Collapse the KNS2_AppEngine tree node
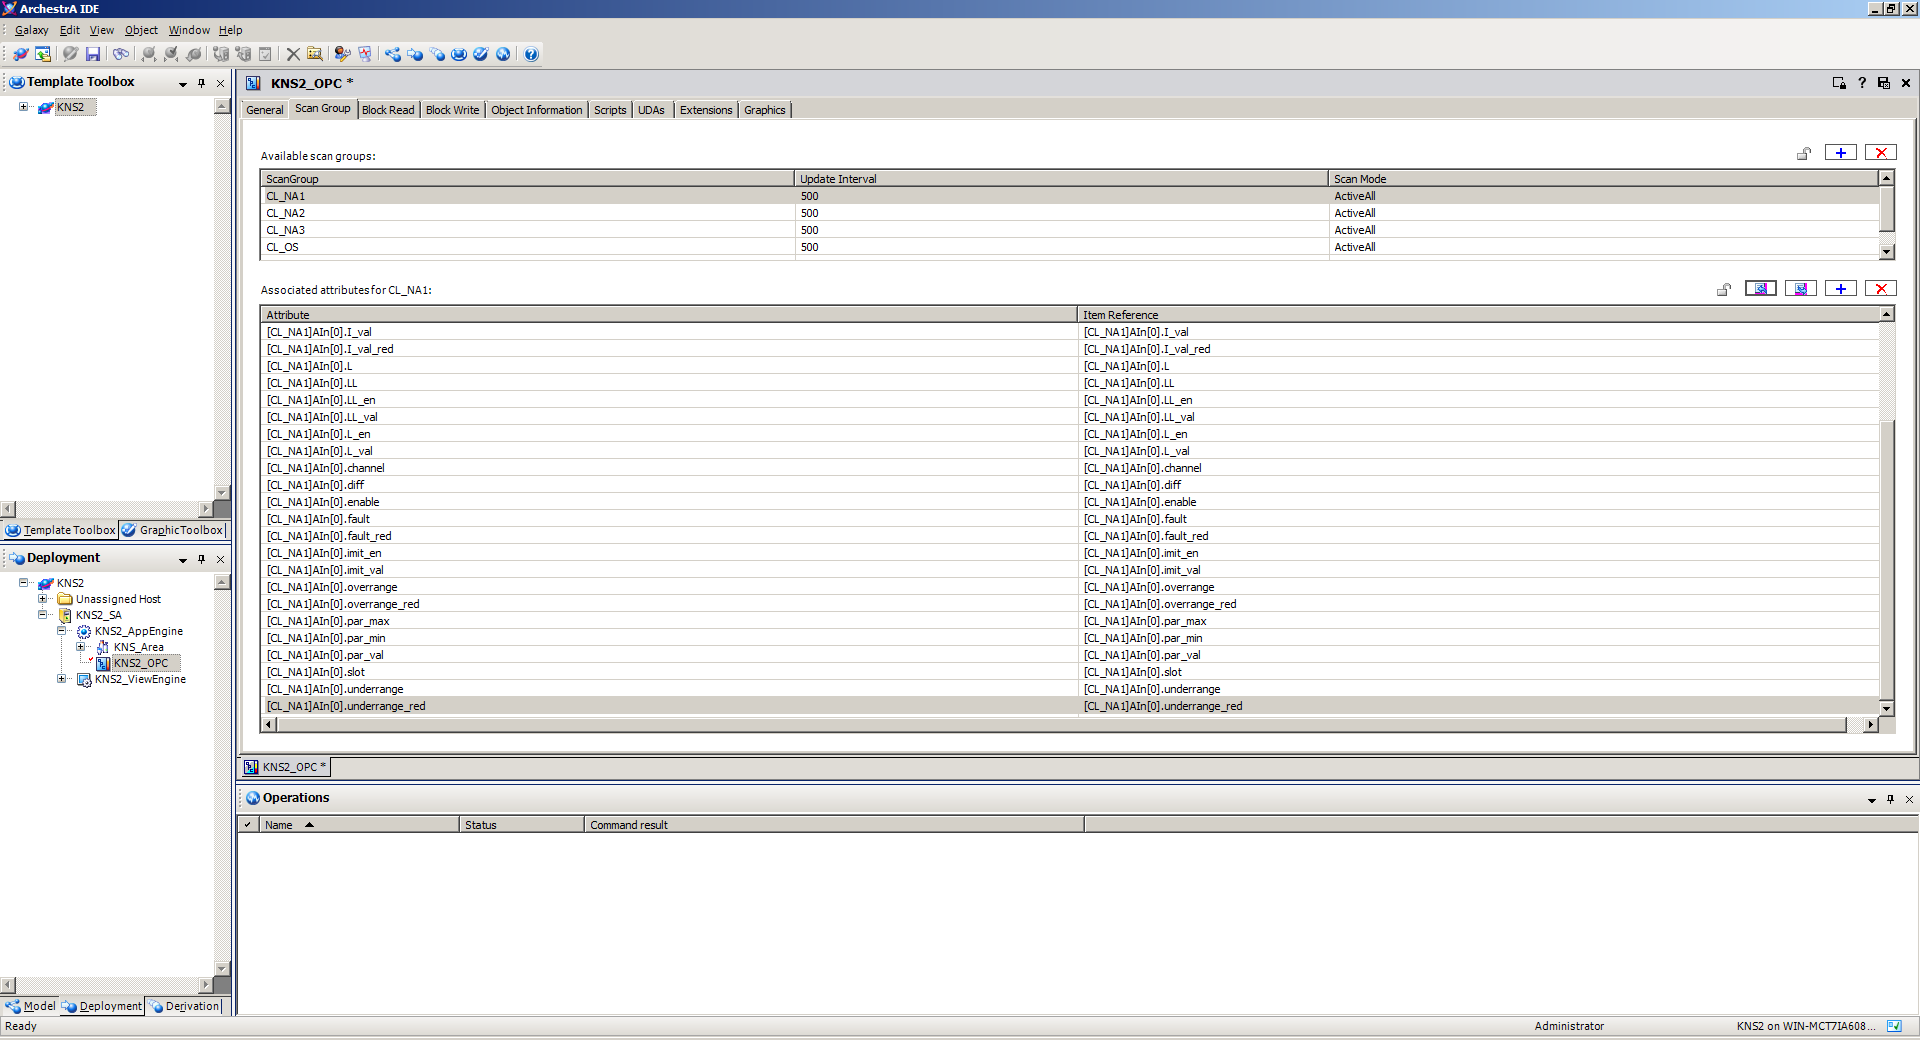1920x1040 pixels. tap(62, 631)
